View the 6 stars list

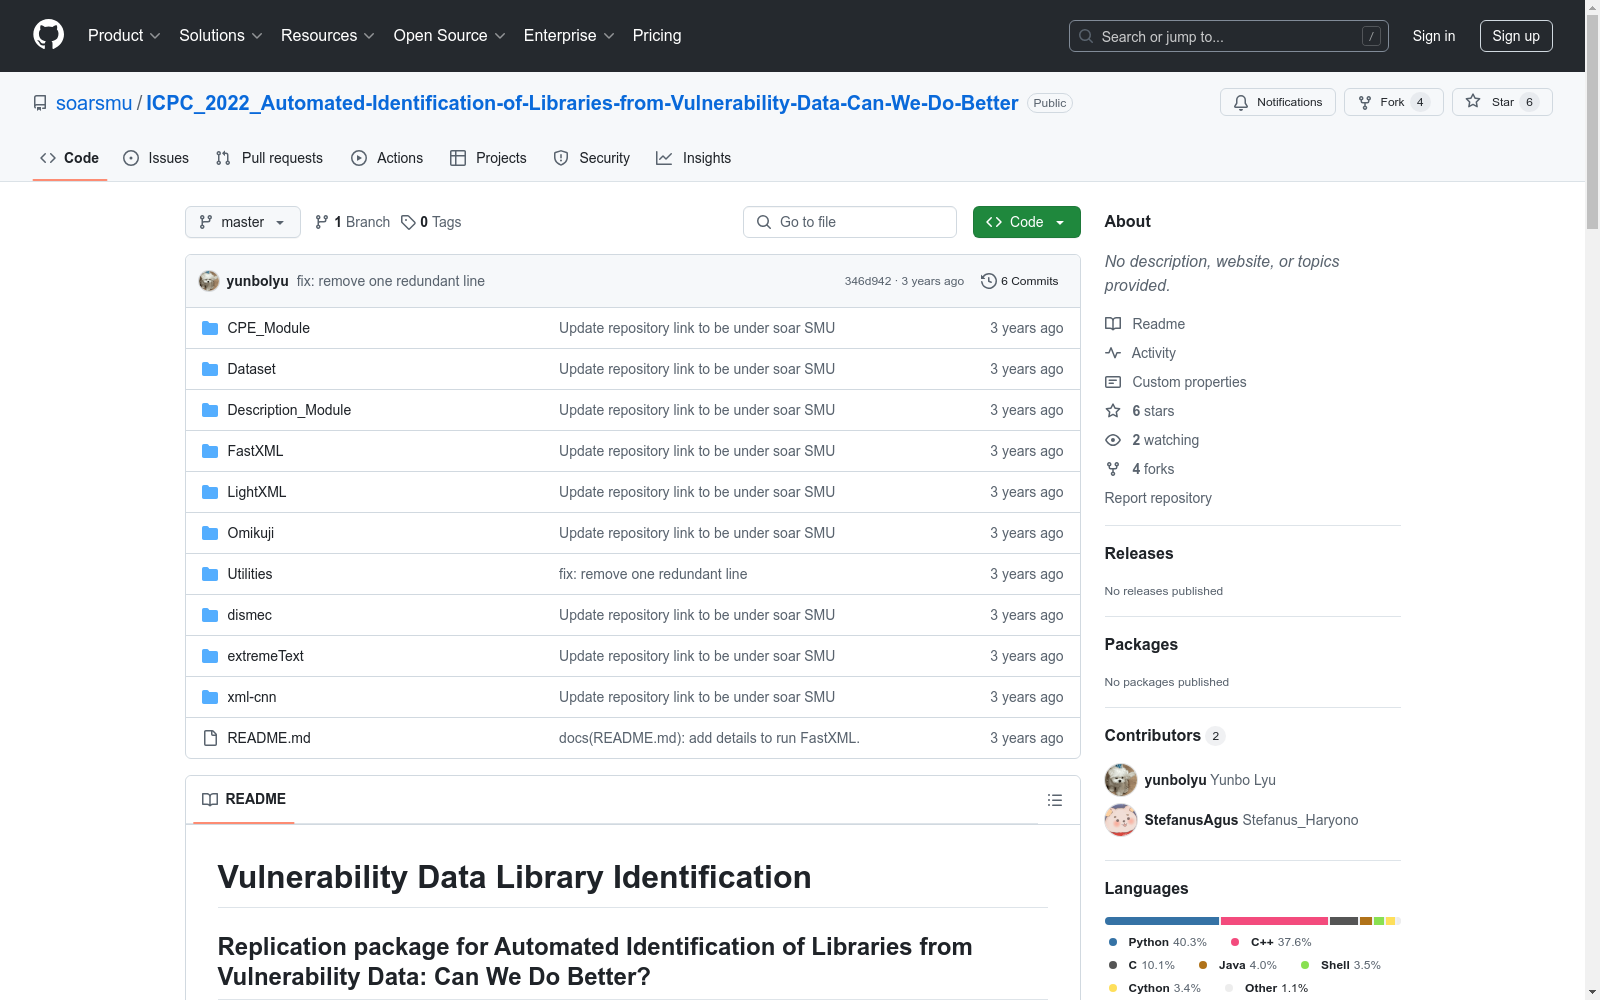pos(1140,411)
